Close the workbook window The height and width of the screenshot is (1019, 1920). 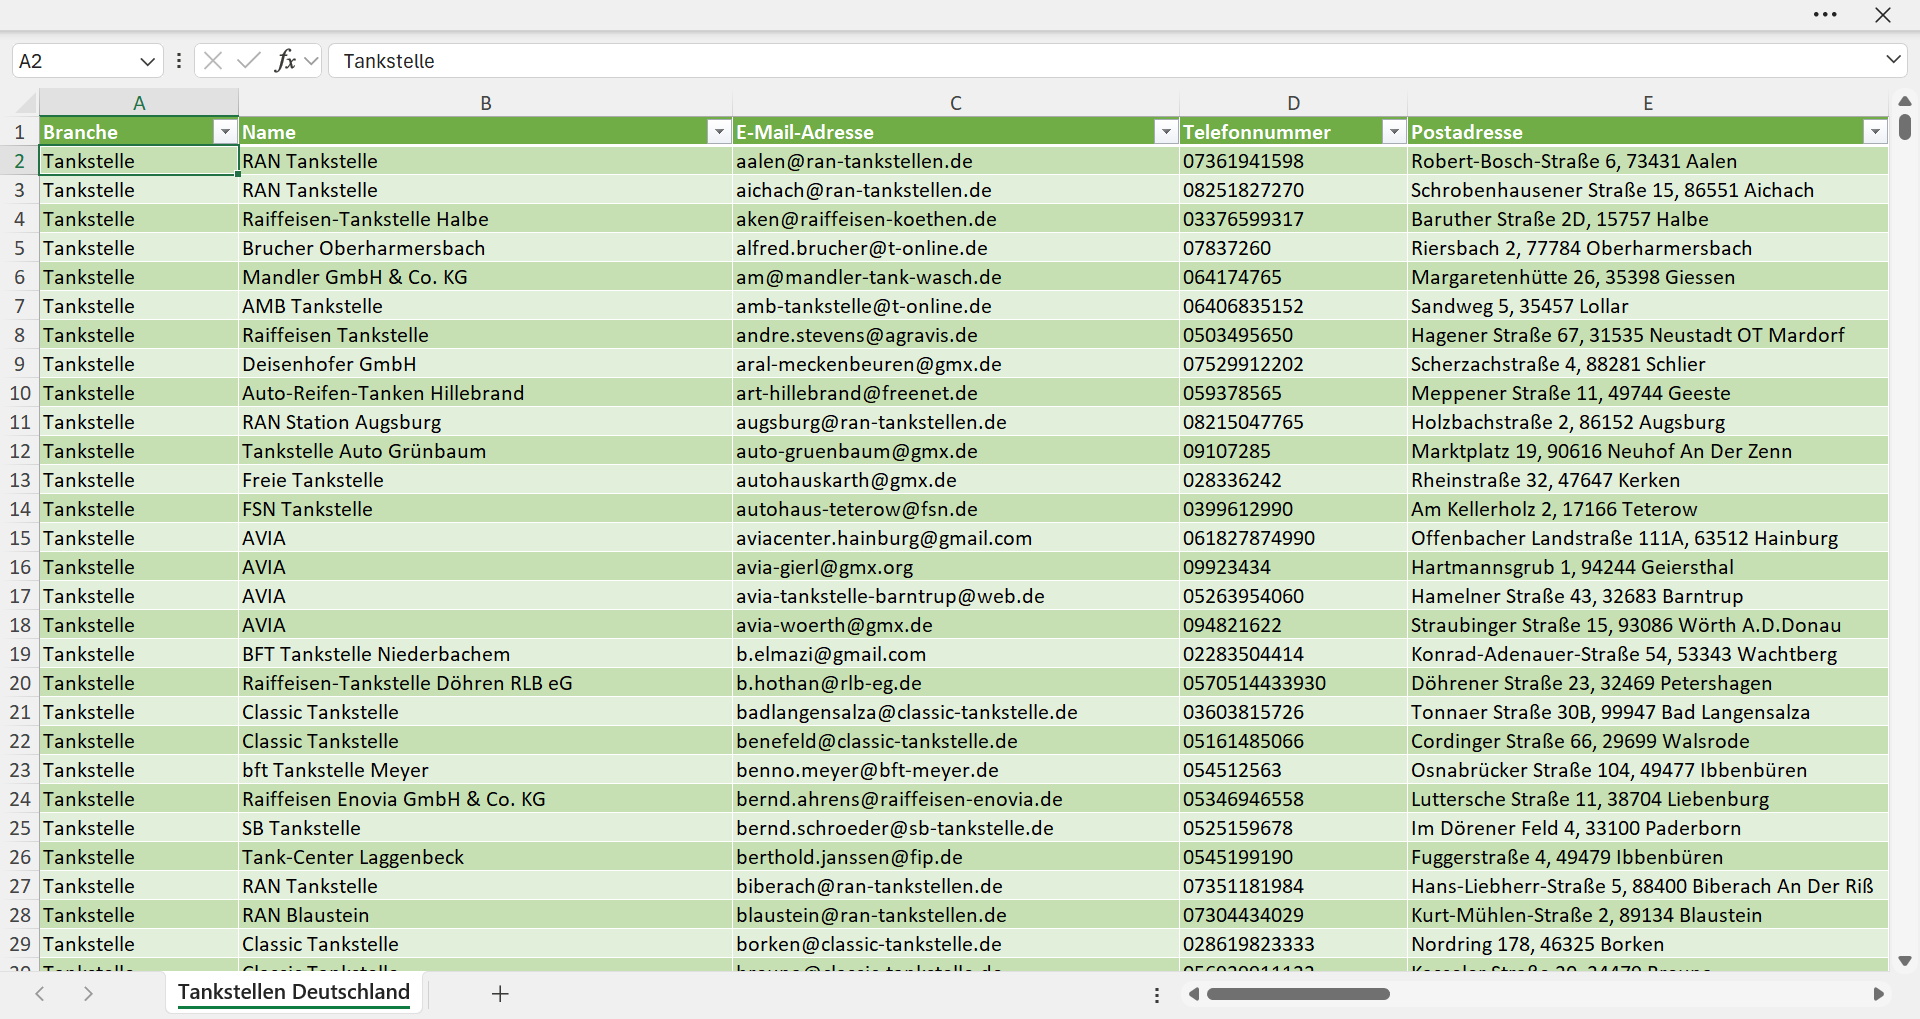click(x=1883, y=15)
